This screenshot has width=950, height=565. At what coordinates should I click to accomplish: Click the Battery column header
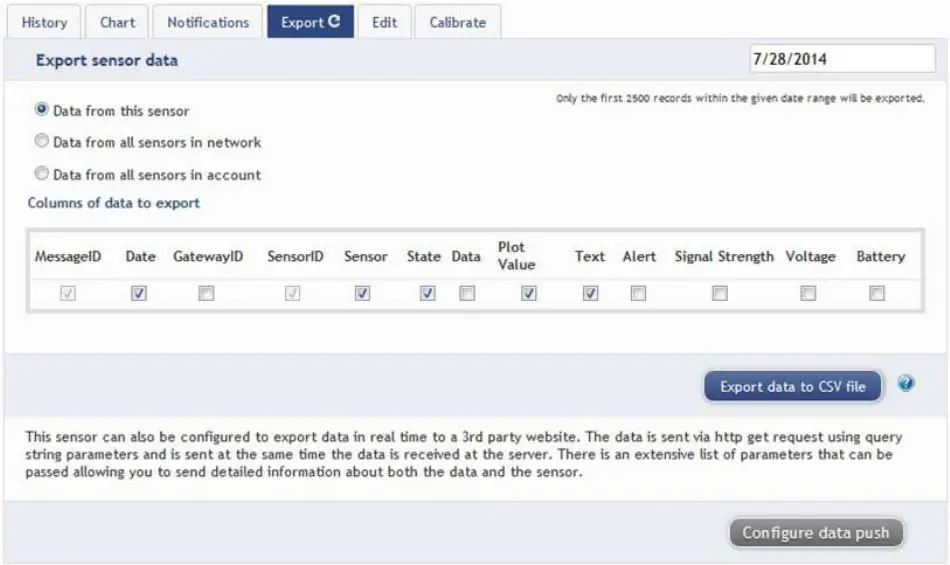[880, 257]
